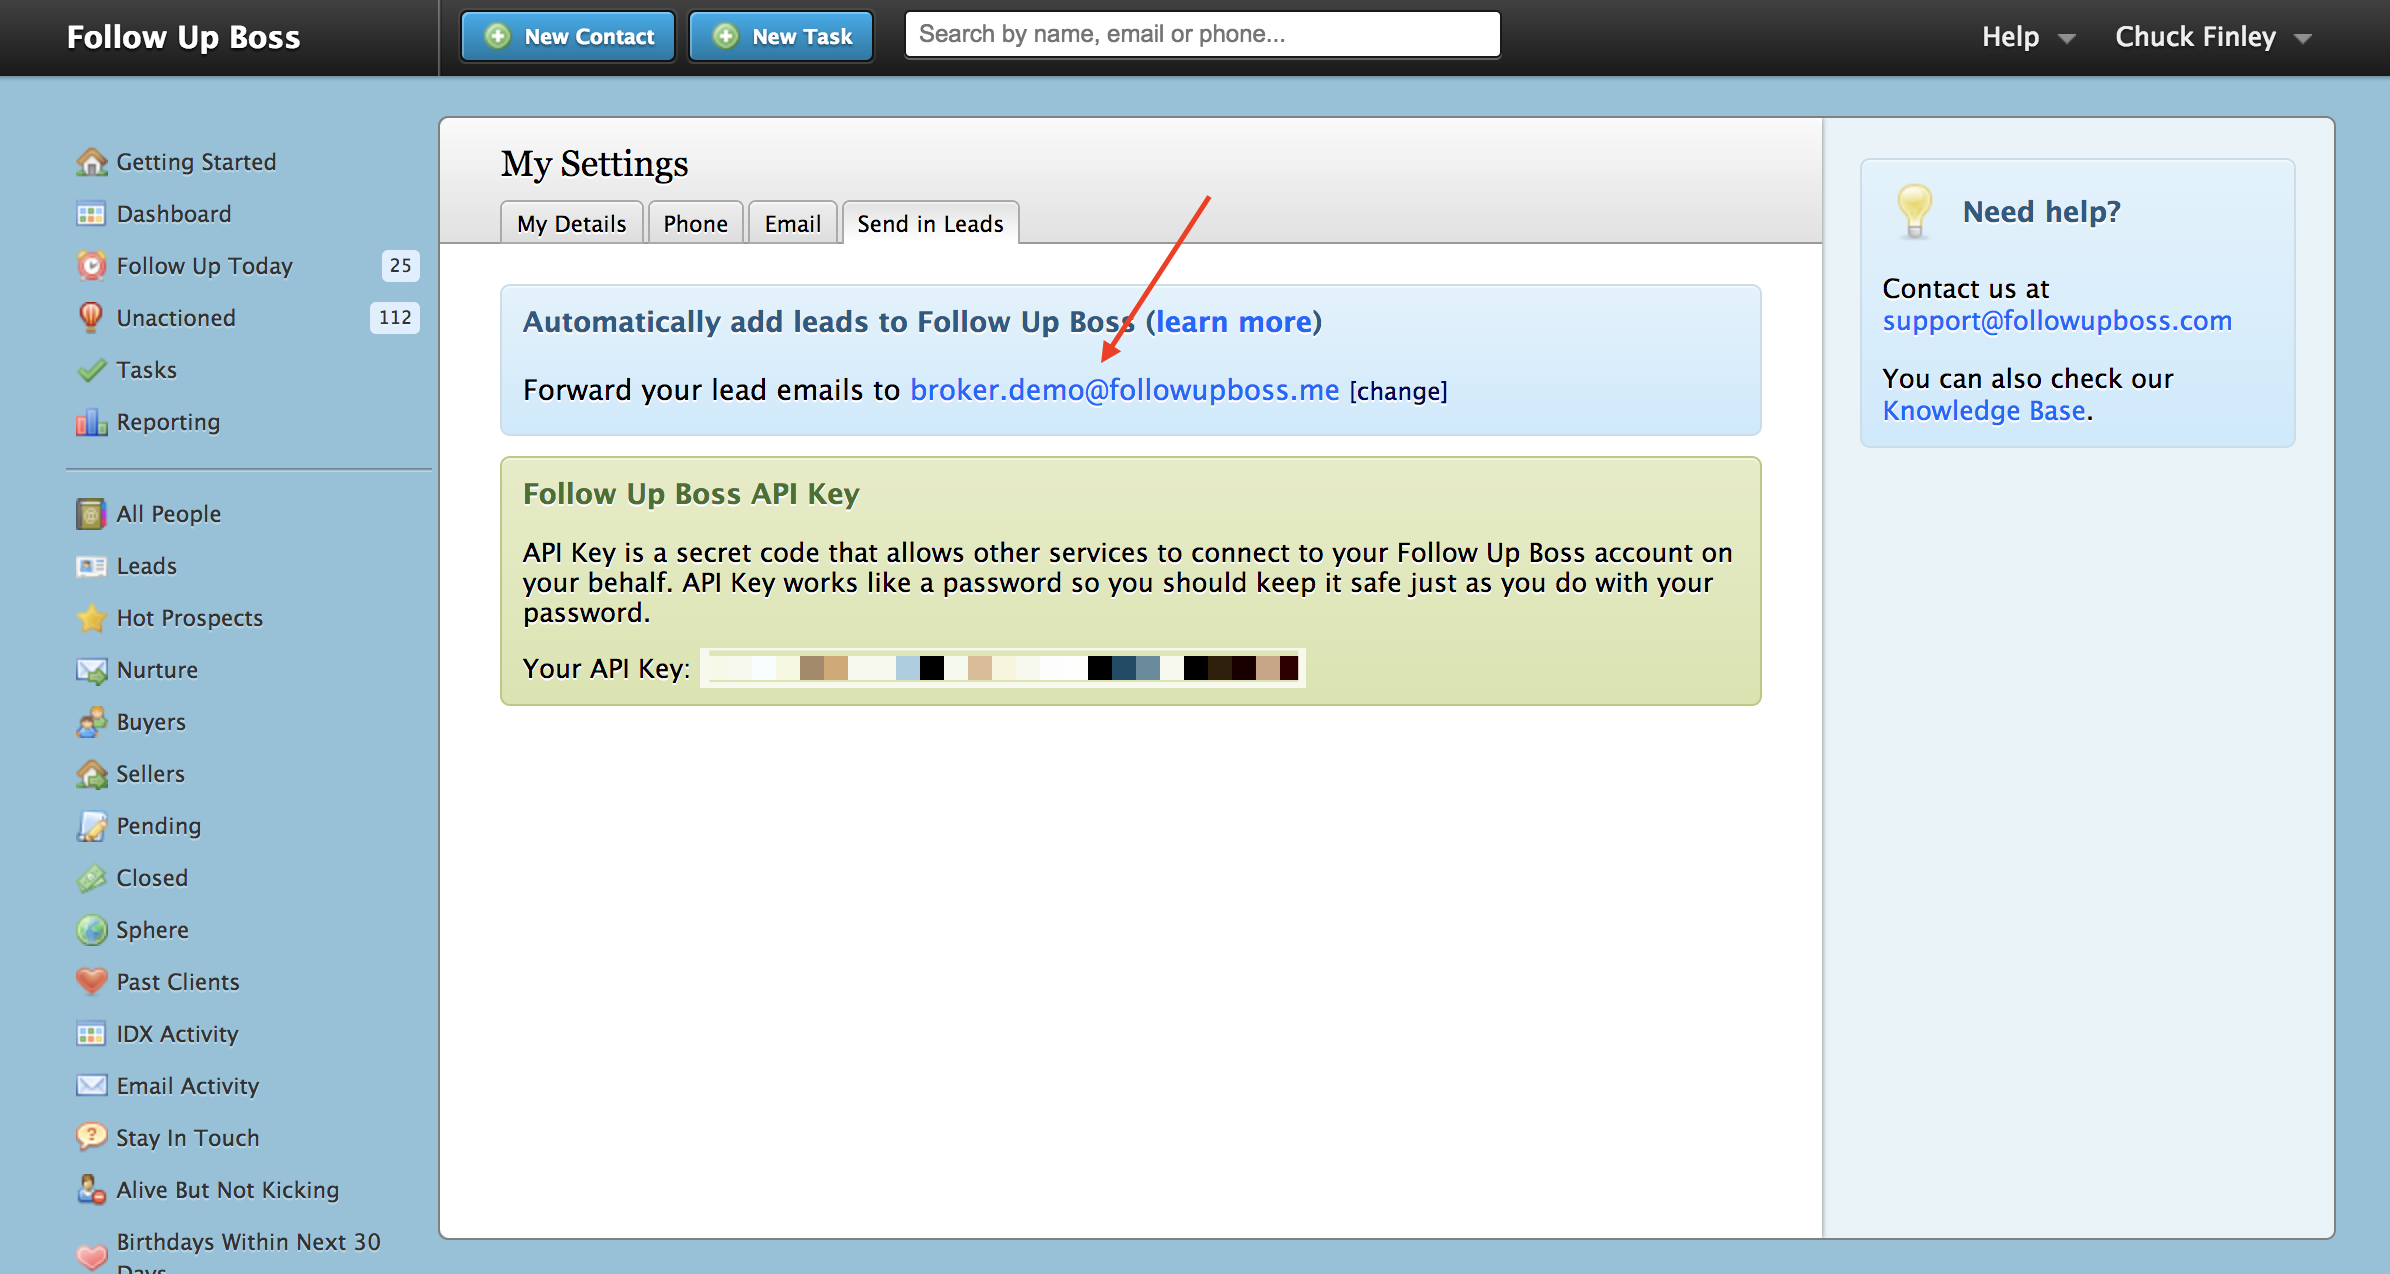
Task: Expand the Help dropdown menu
Action: tap(2027, 37)
